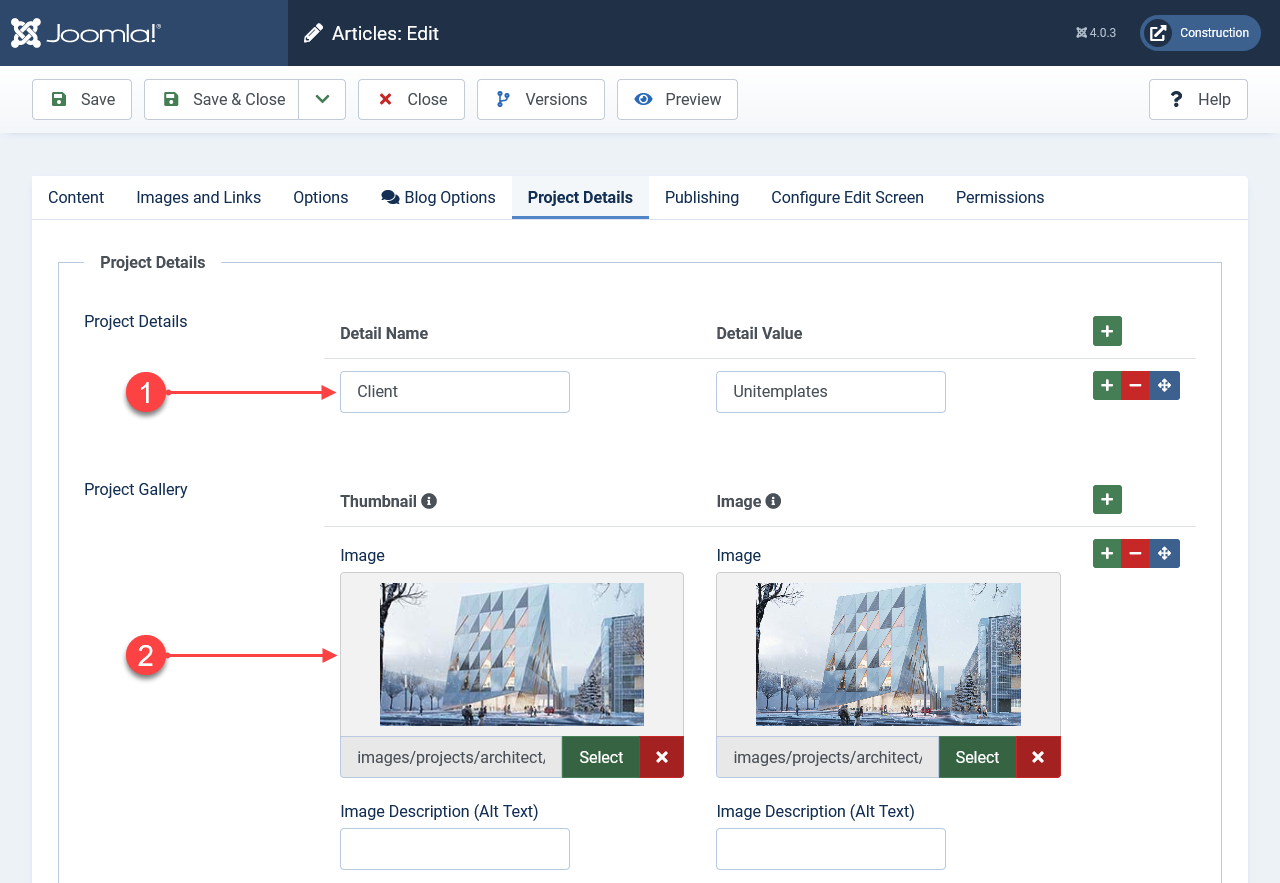Click the Detail Name column heading
This screenshot has width=1280, height=883.
point(384,333)
